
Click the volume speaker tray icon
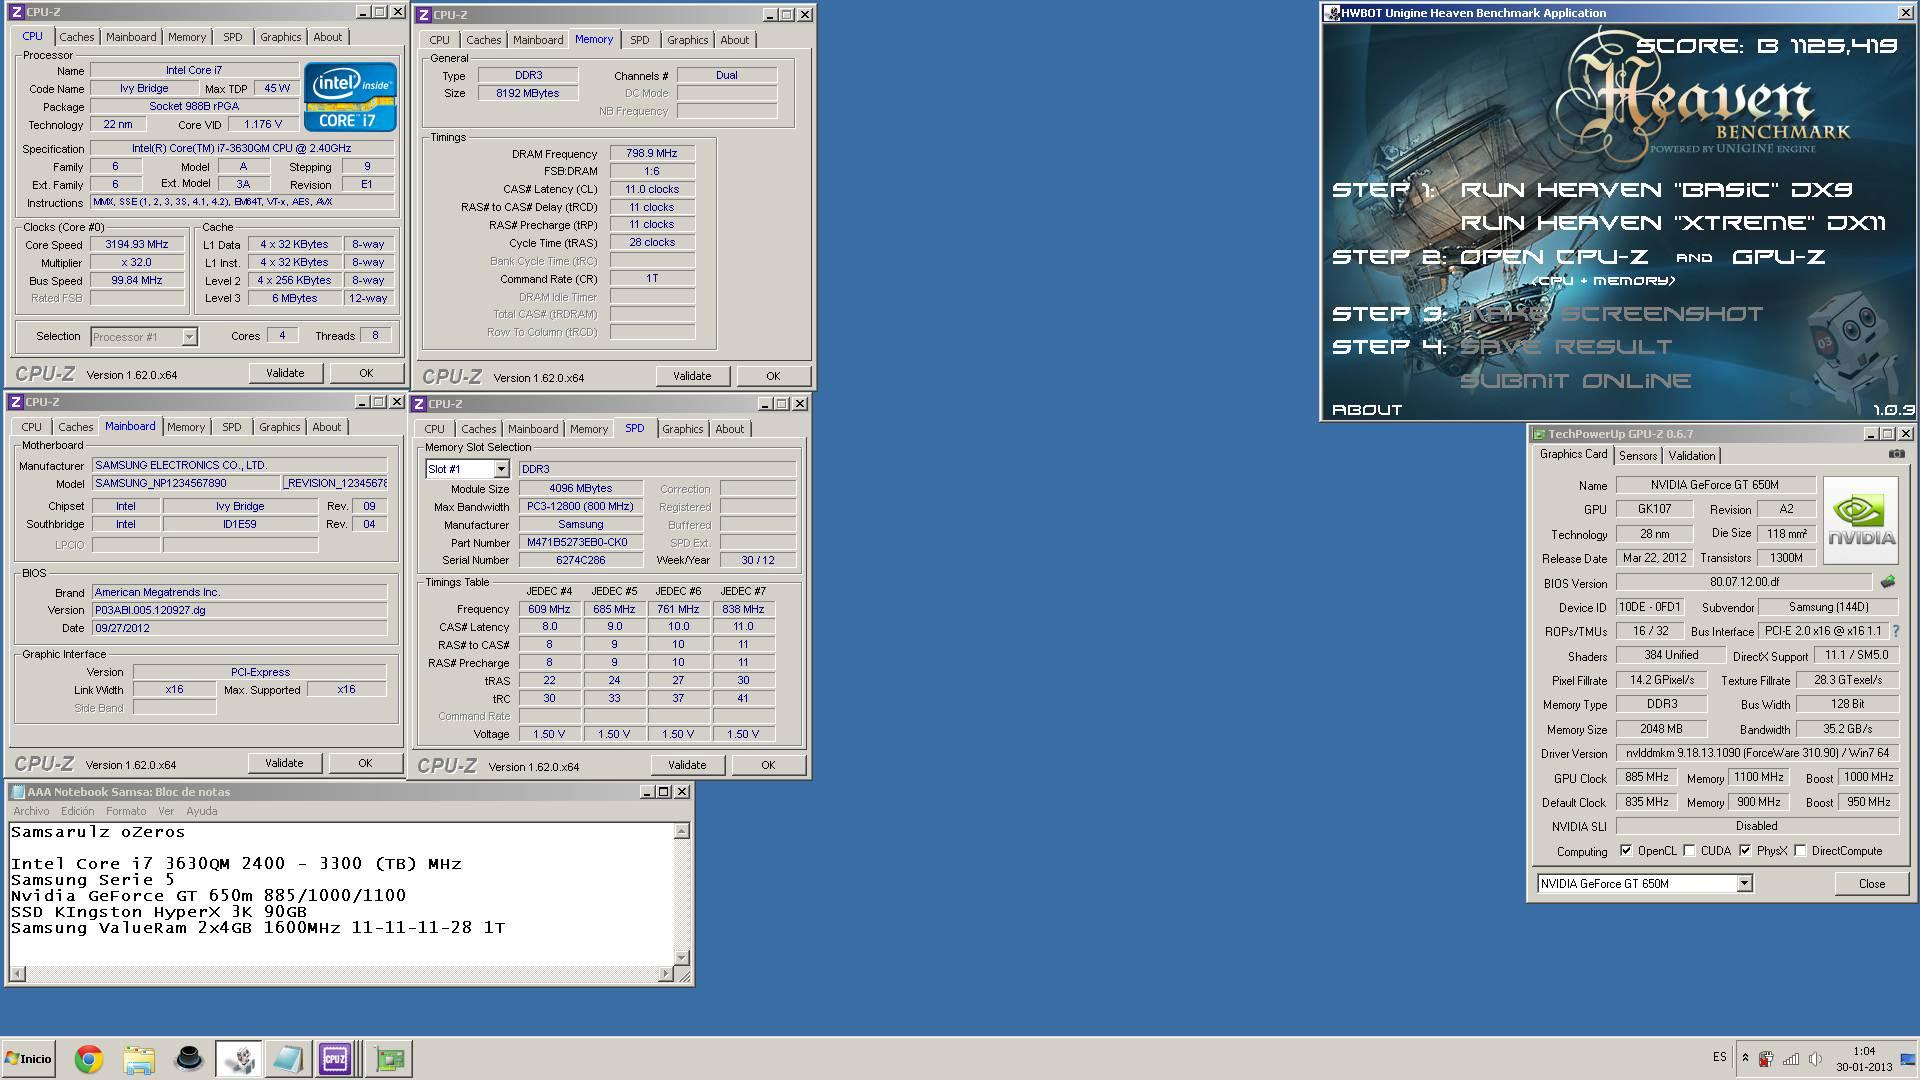coord(1815,1058)
